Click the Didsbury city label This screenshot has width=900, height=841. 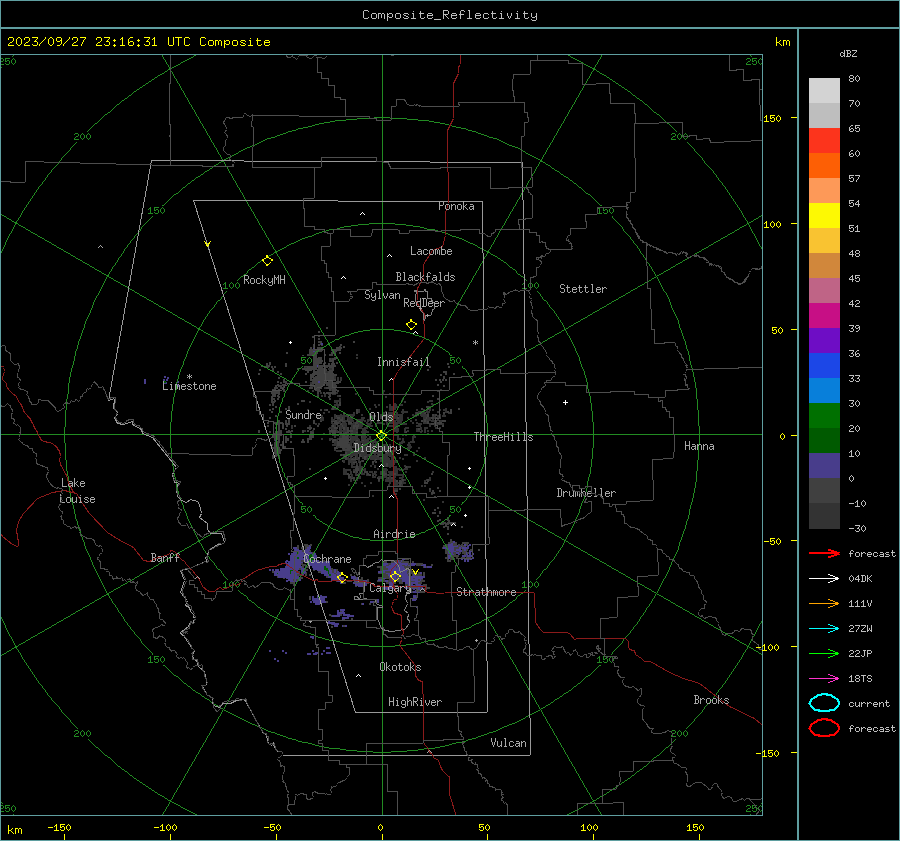[x=377, y=448]
